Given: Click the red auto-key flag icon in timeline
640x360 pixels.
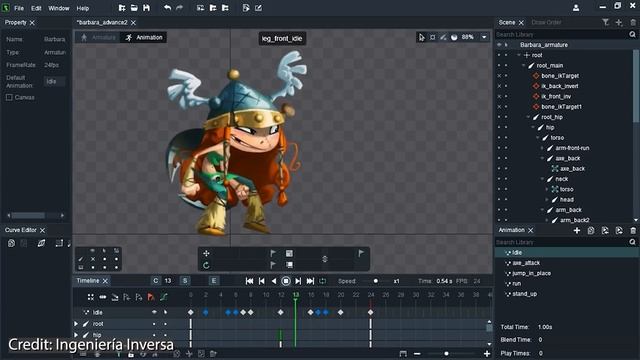Looking at the screenshot, I should 151,297.
